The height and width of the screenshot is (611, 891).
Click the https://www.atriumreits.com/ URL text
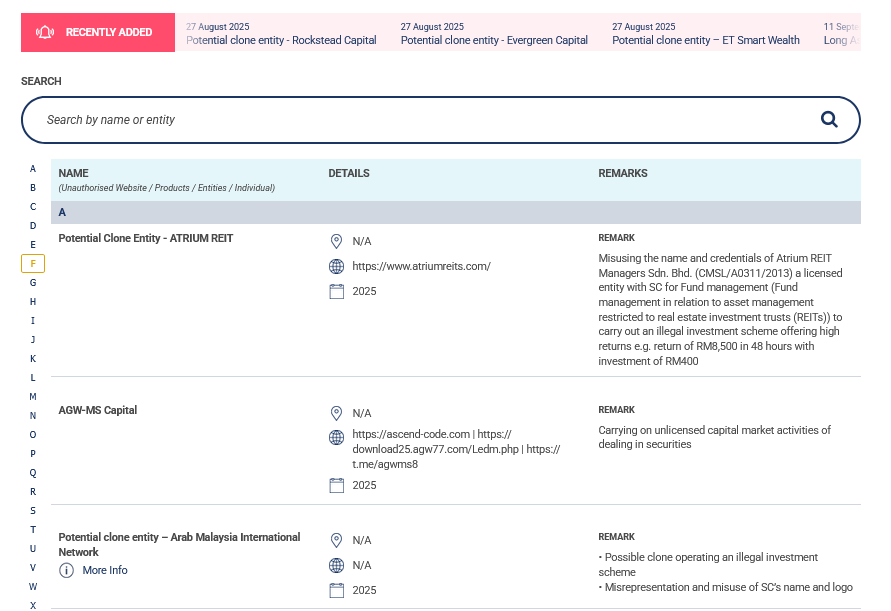[x=421, y=267]
